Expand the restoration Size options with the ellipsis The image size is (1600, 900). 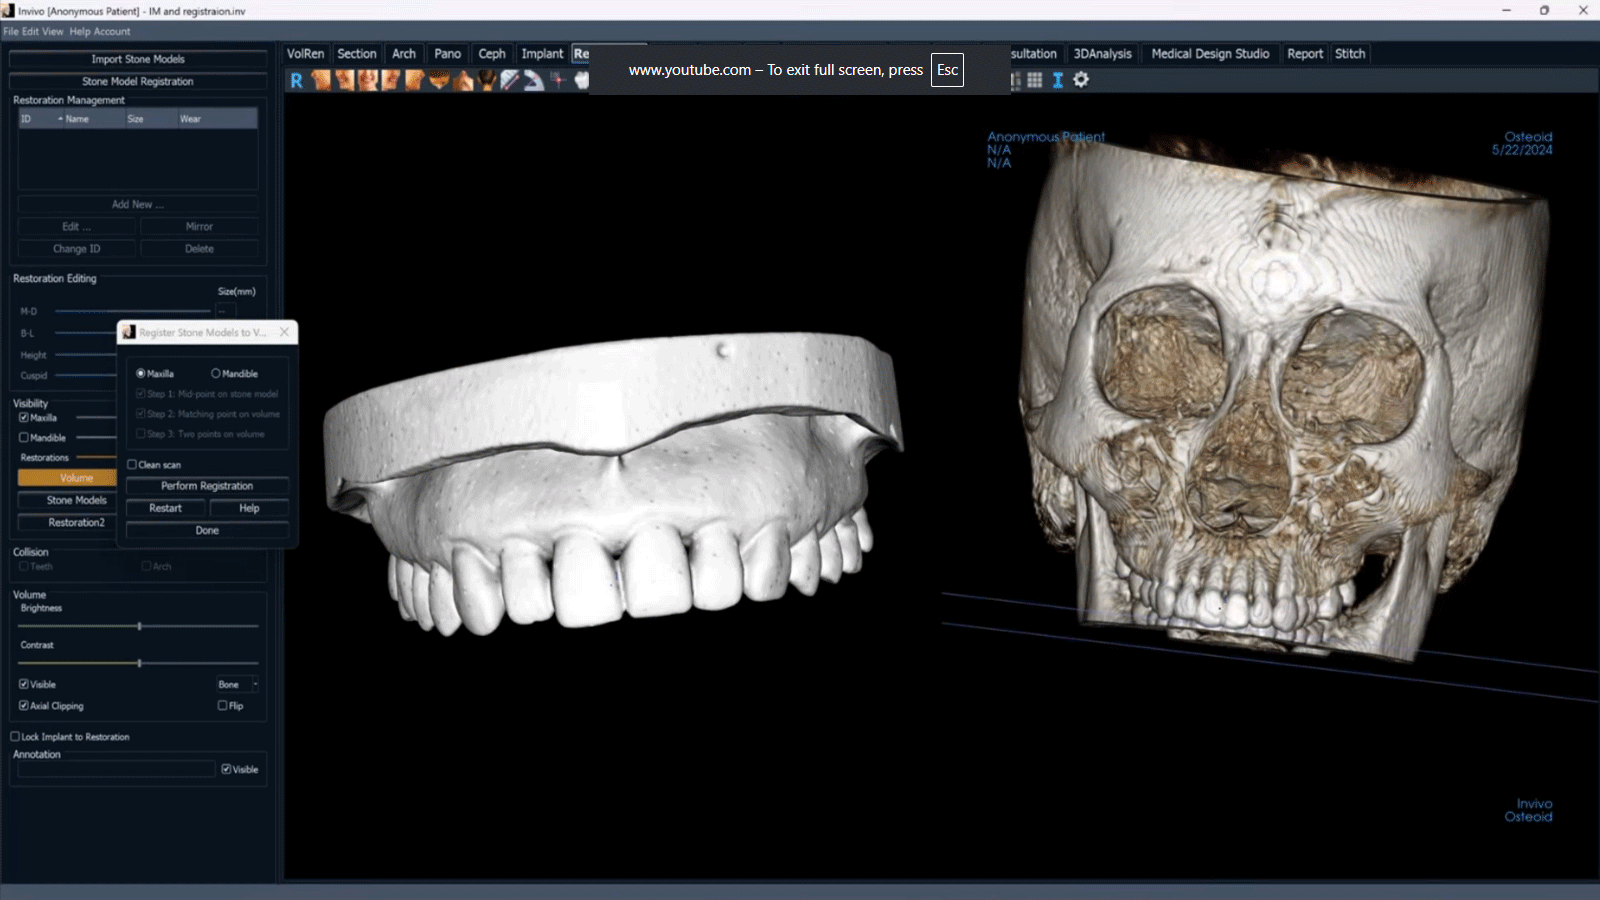(222, 311)
